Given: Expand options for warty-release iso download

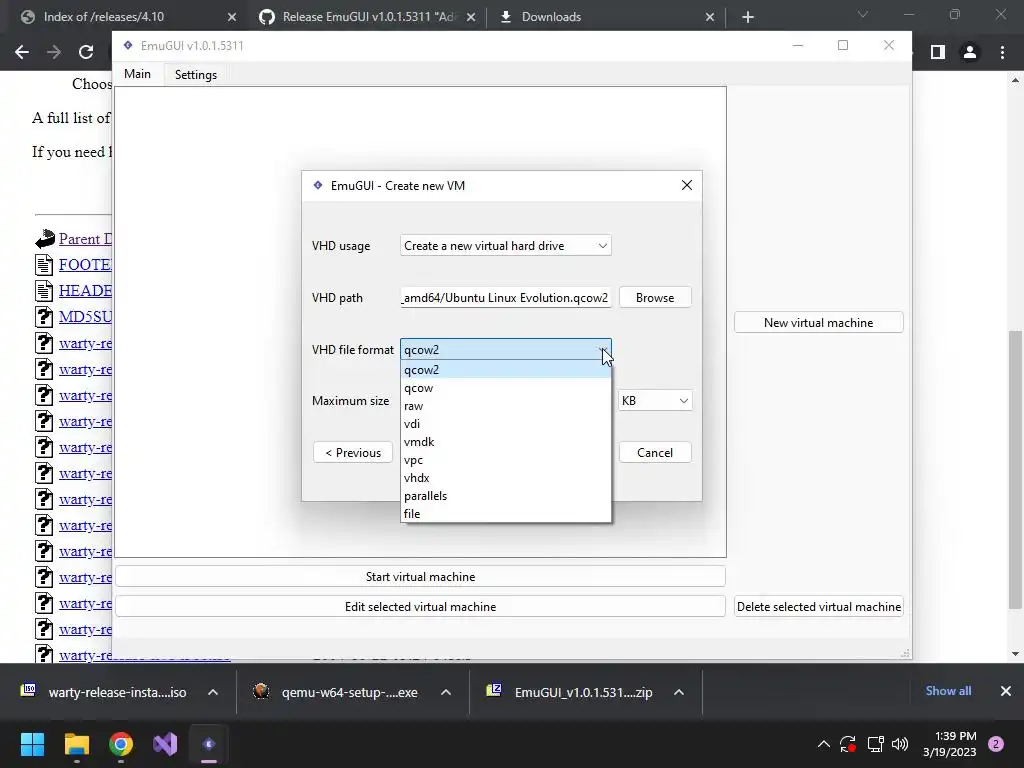Looking at the screenshot, I should [x=213, y=692].
